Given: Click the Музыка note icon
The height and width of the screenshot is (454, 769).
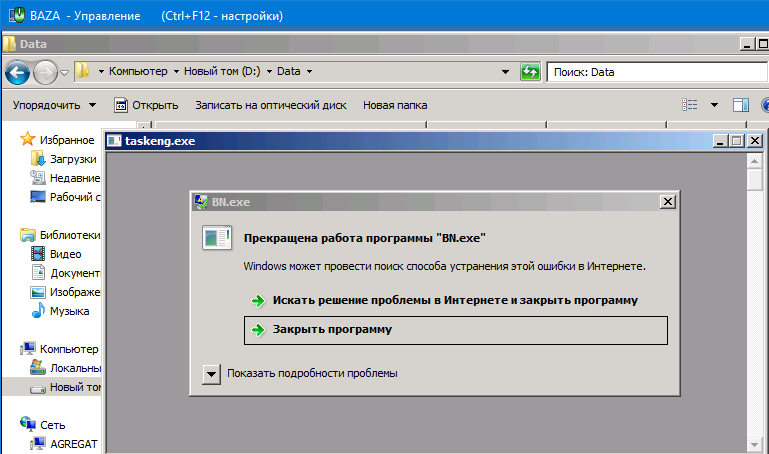Looking at the screenshot, I should tap(38, 310).
